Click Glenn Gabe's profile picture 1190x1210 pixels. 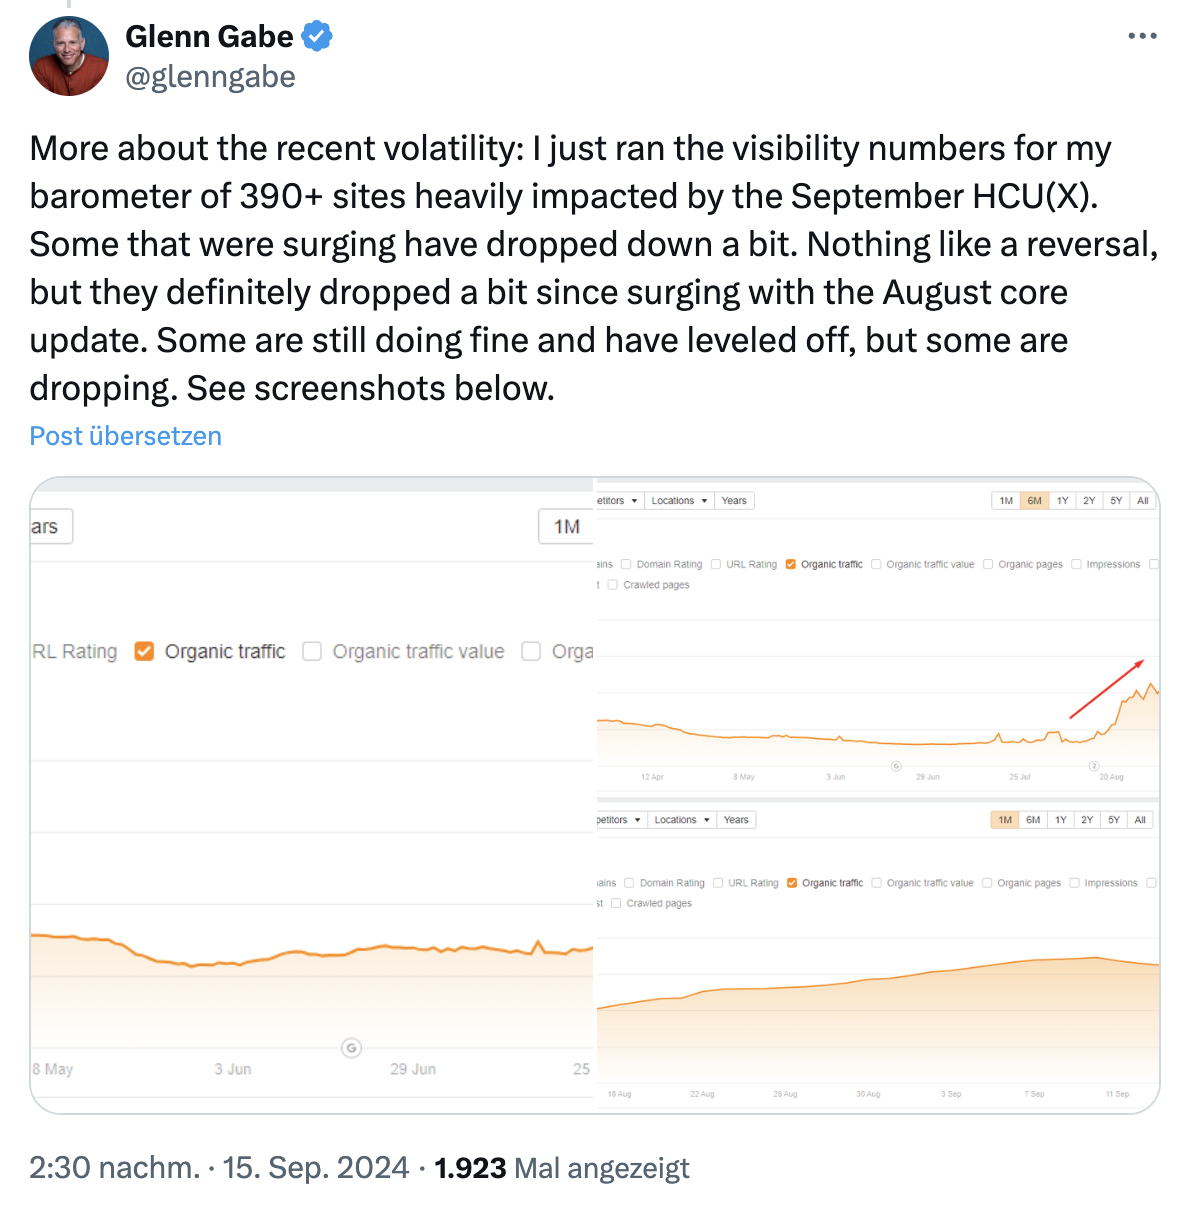[x=68, y=56]
